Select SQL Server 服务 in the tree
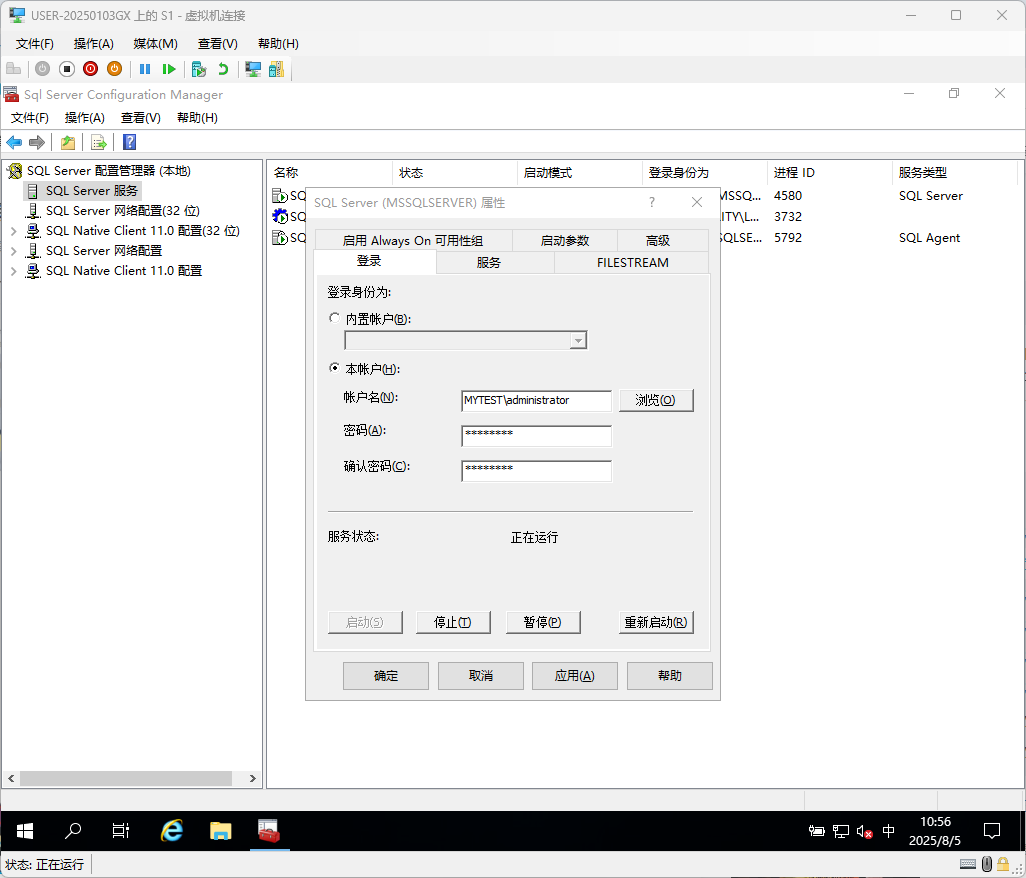Viewport: 1026px width, 878px height. pyautogui.click(x=92, y=191)
